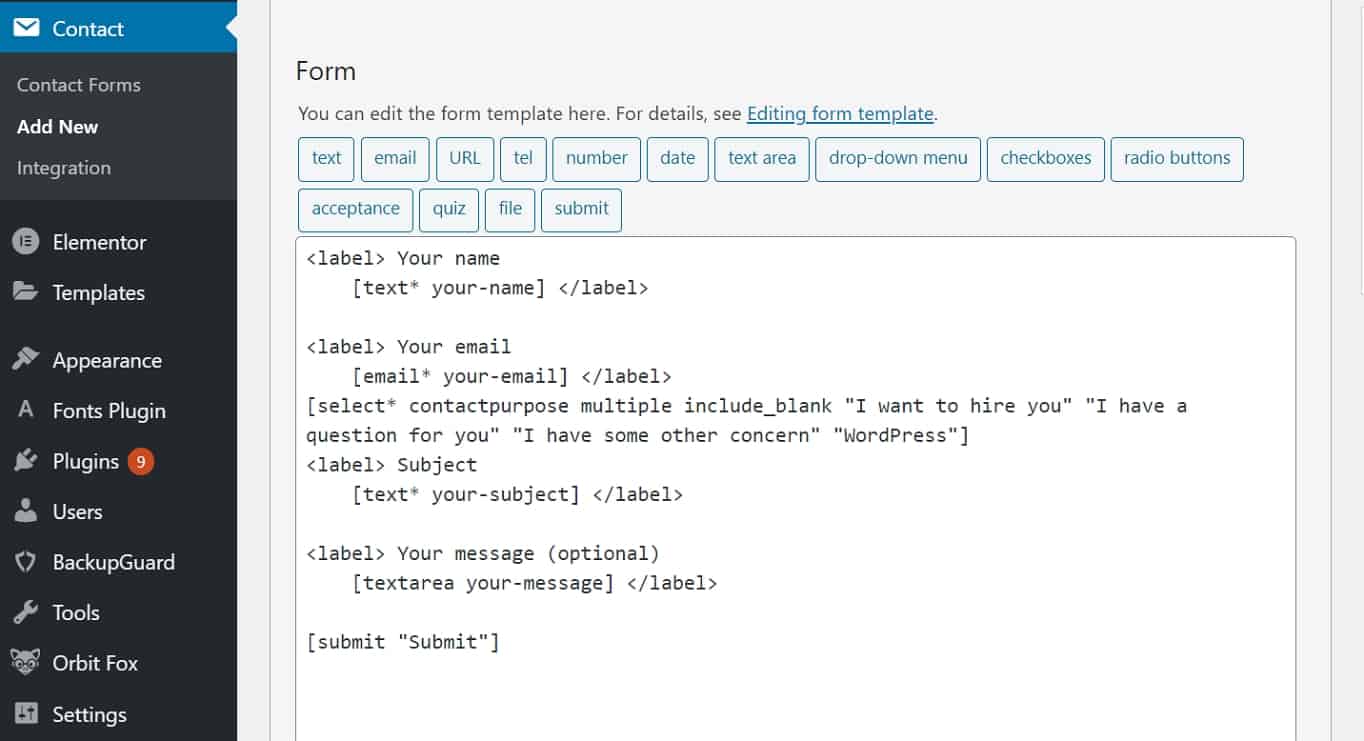The width and height of the screenshot is (1364, 741).
Task: Click the "[text* your-subject] </label>" line
Action: [x=518, y=495]
